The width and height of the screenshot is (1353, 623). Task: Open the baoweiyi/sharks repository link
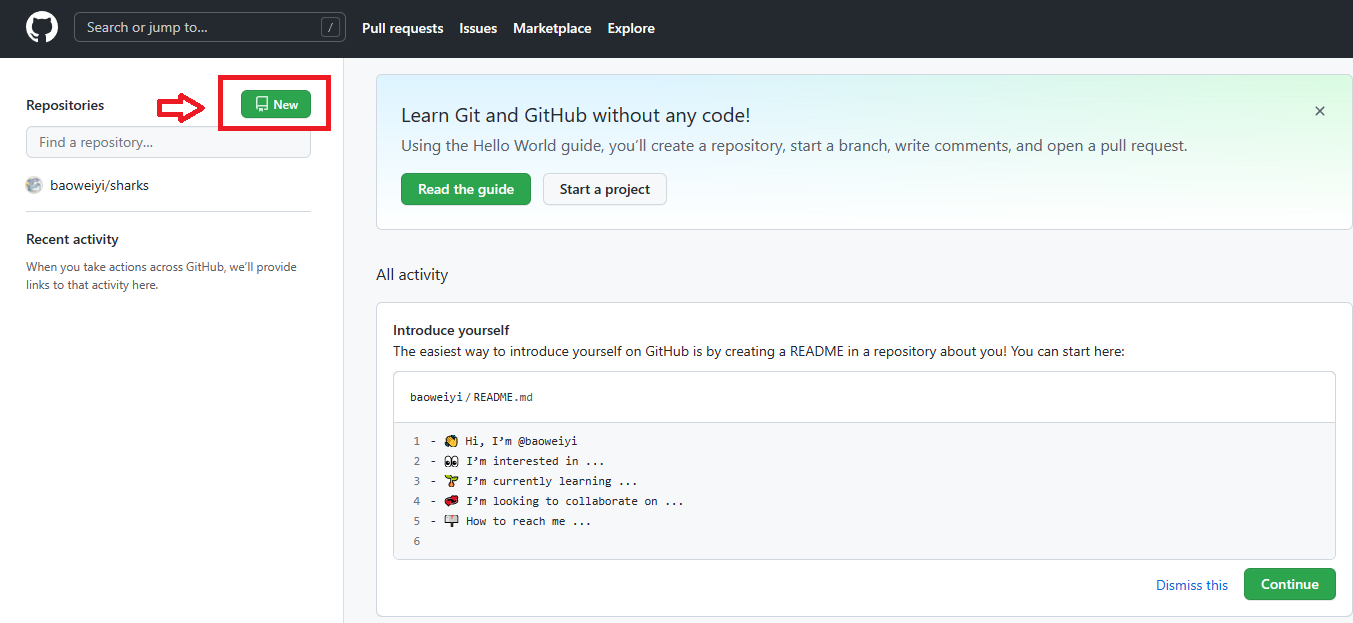tap(99, 185)
